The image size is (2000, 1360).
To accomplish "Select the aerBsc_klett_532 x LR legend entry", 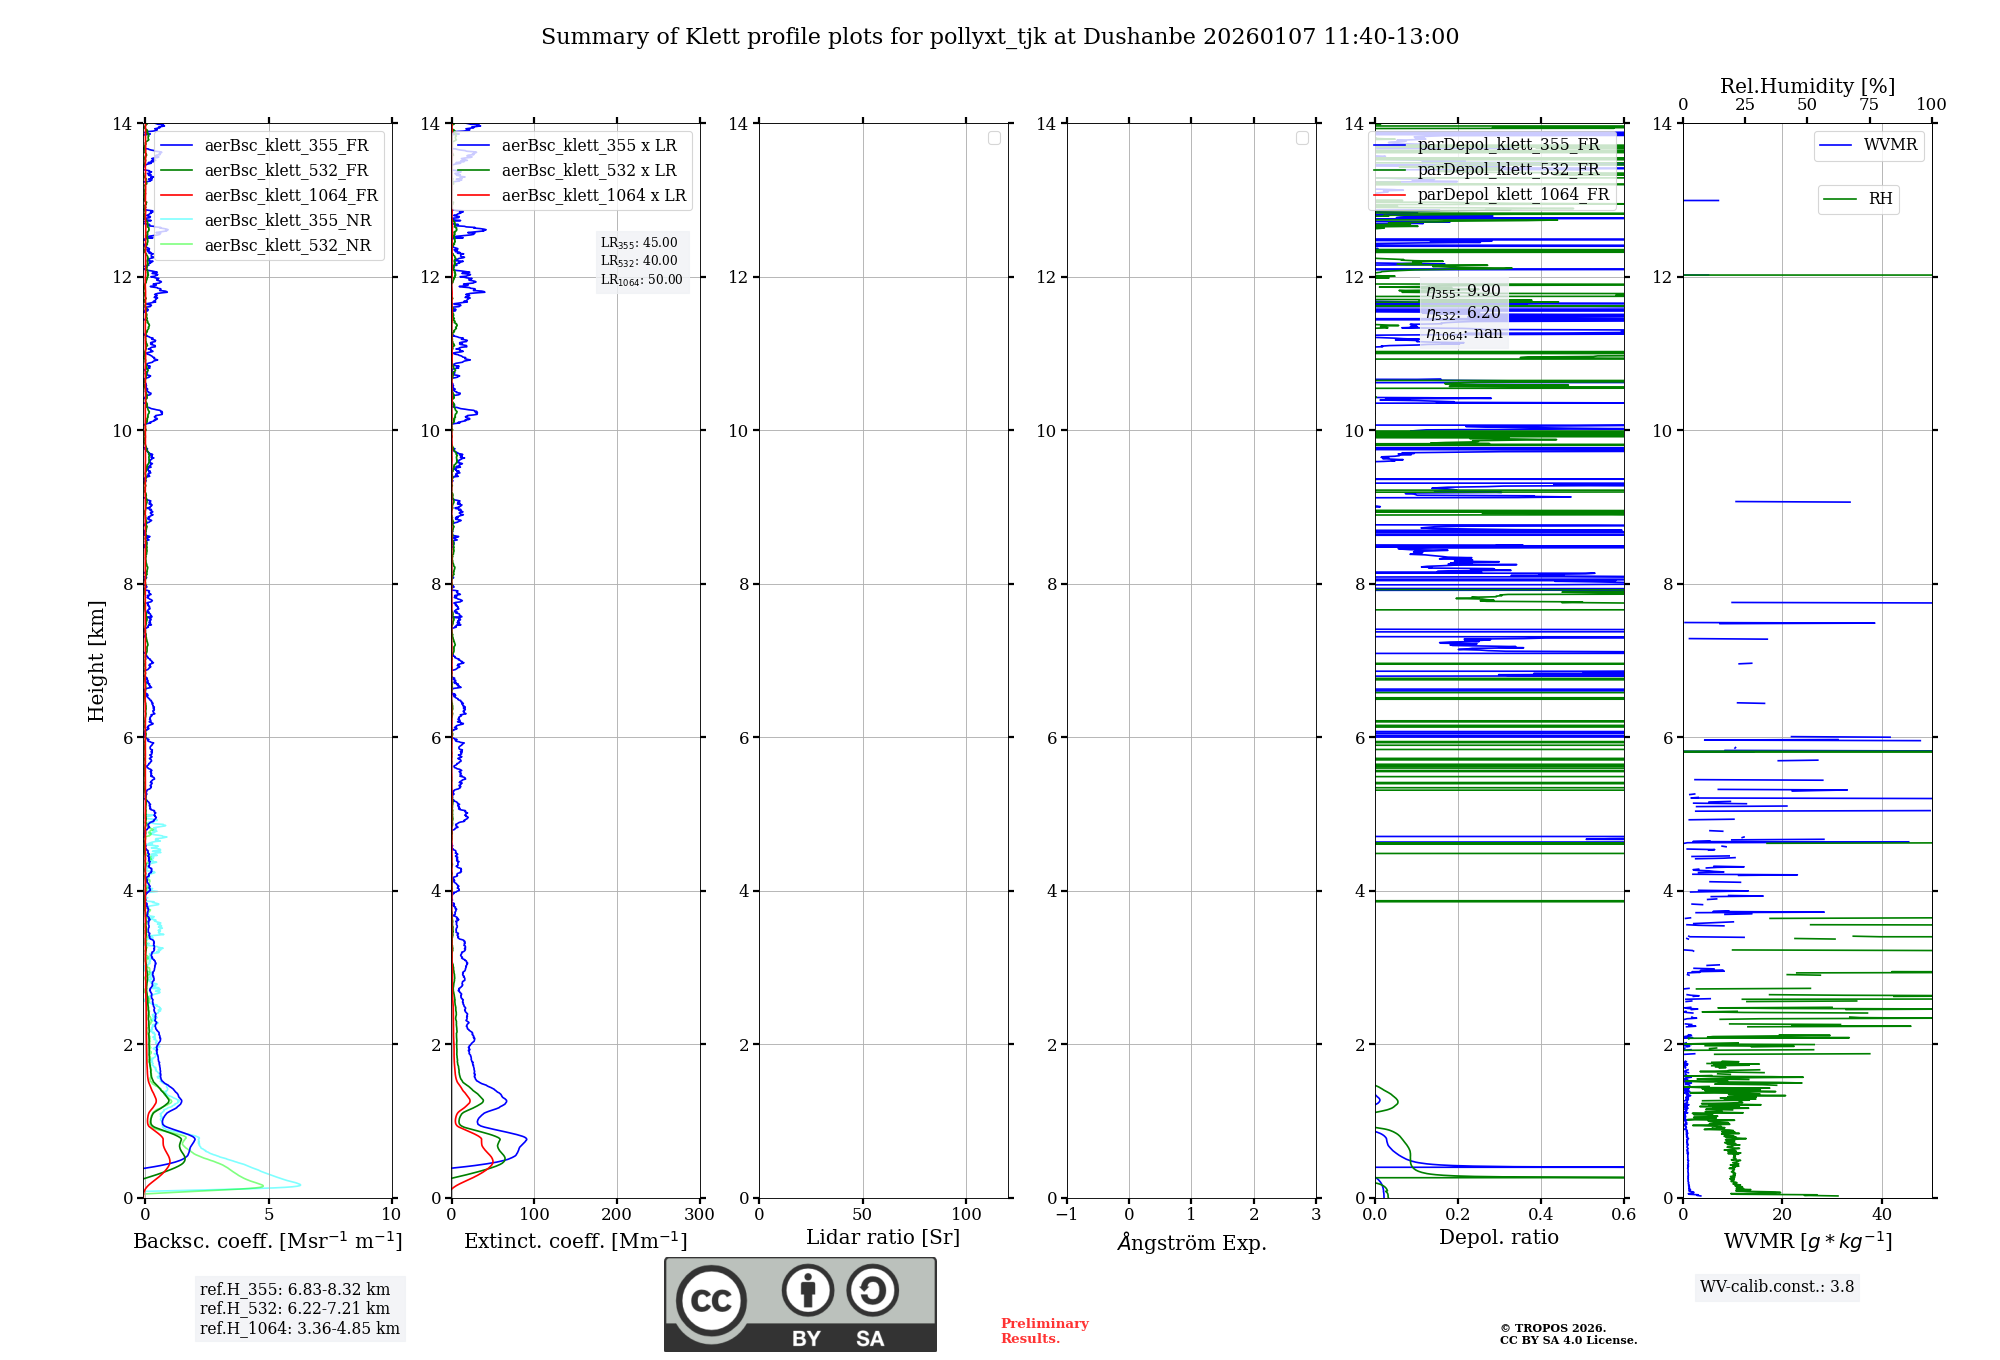I will tap(588, 171).
